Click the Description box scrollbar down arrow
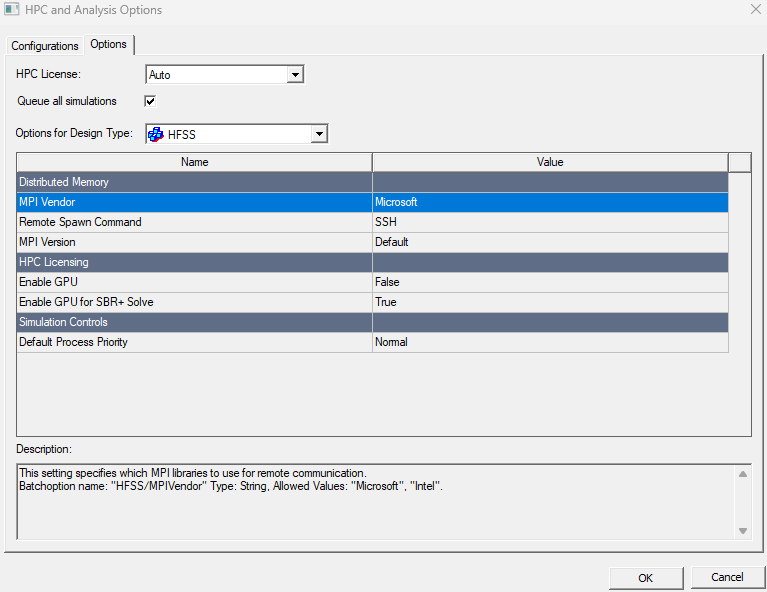The width and height of the screenshot is (767, 592). tap(743, 531)
